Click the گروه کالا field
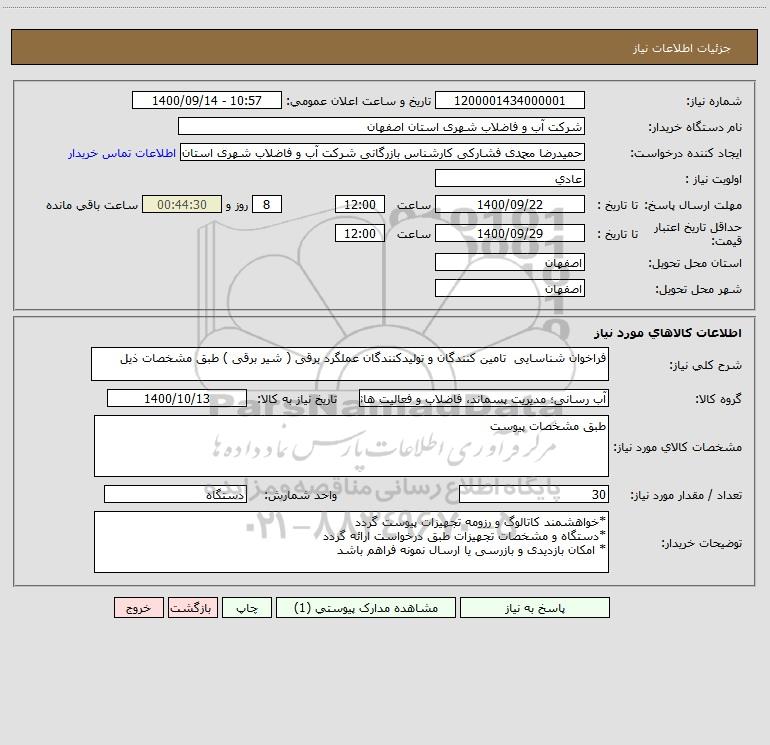The width and height of the screenshot is (770, 745). [x=484, y=398]
